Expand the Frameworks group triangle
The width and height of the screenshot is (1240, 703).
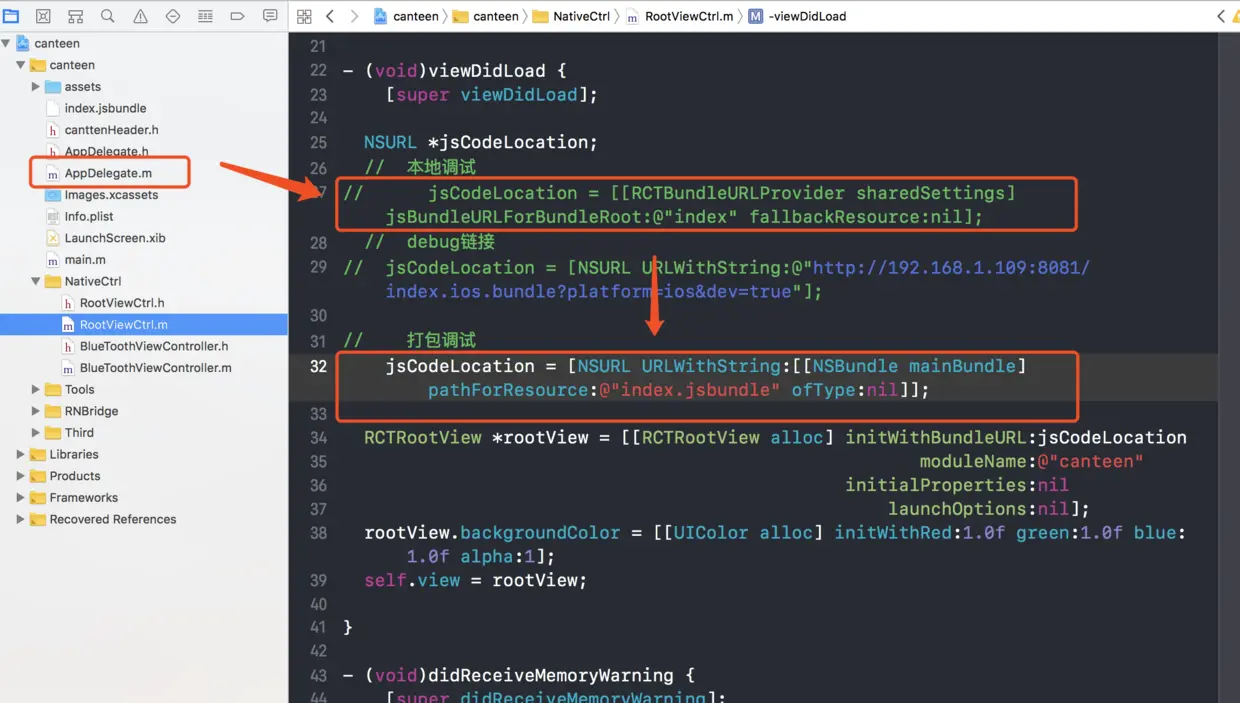click(21, 497)
